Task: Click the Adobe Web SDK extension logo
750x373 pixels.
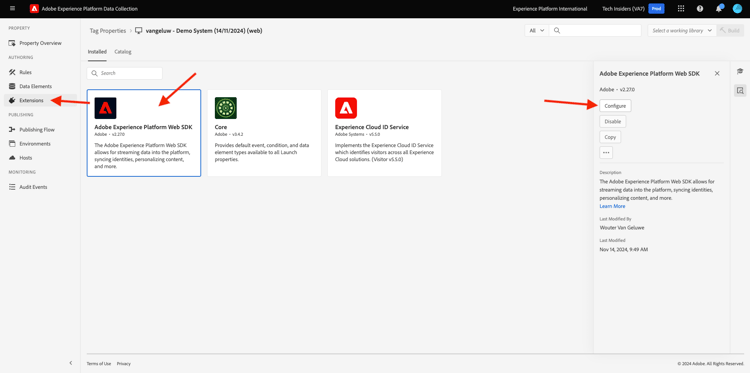Action: pyautogui.click(x=105, y=108)
